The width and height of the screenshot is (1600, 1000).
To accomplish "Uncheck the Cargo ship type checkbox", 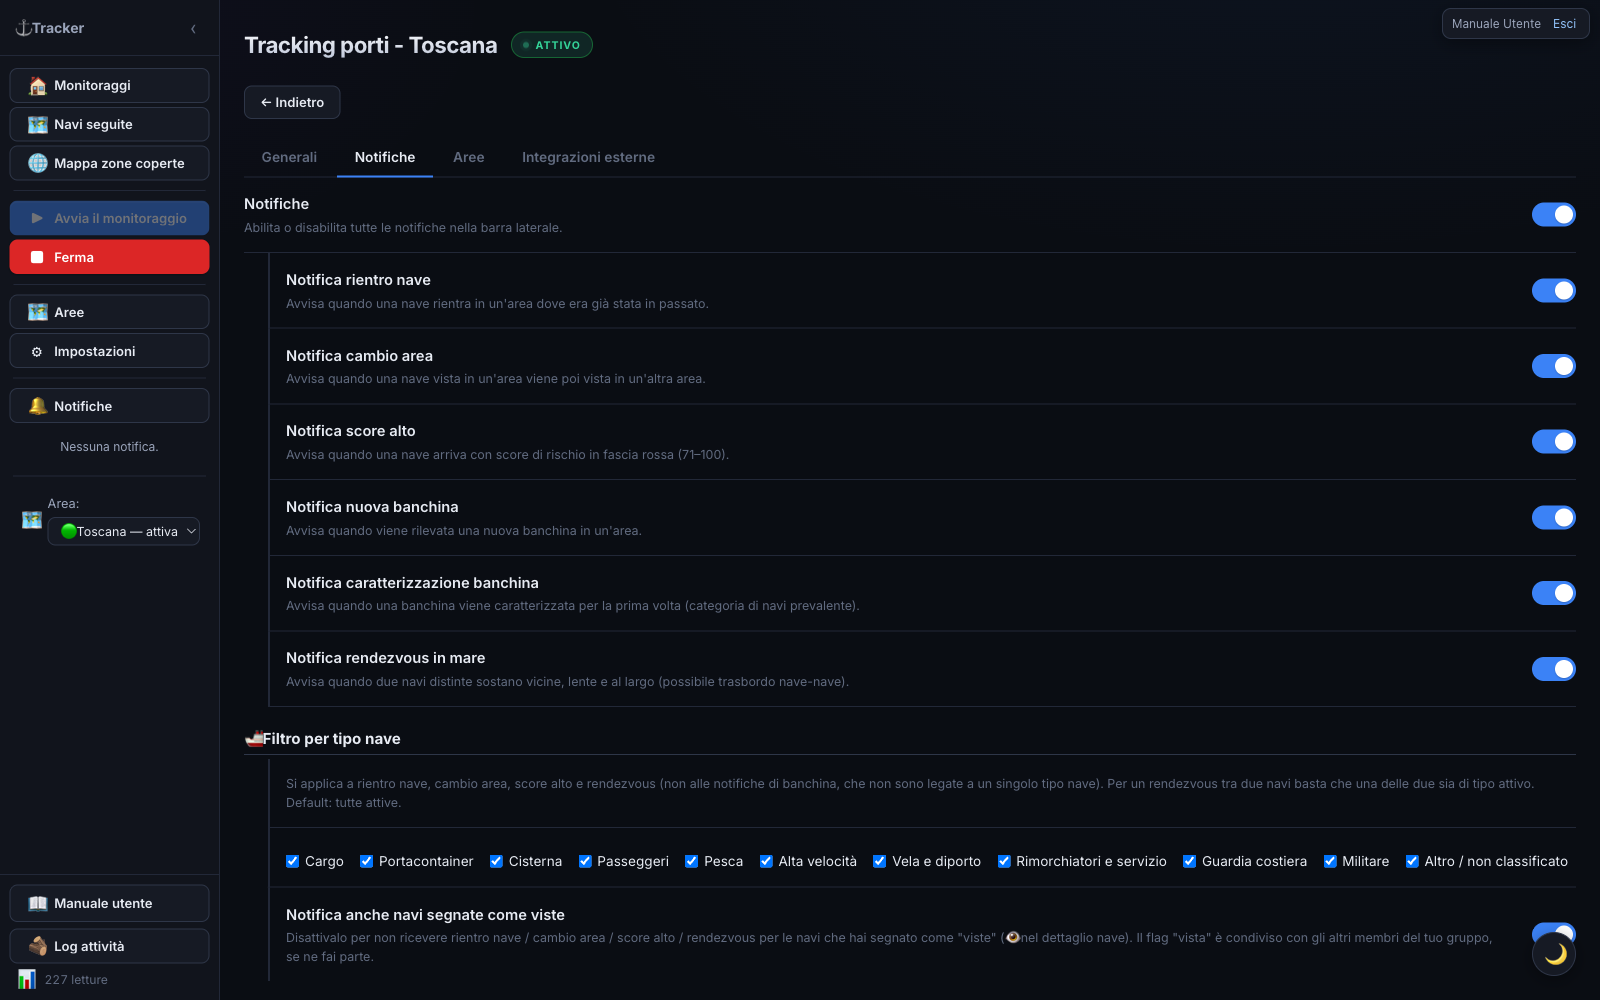I will click(293, 861).
